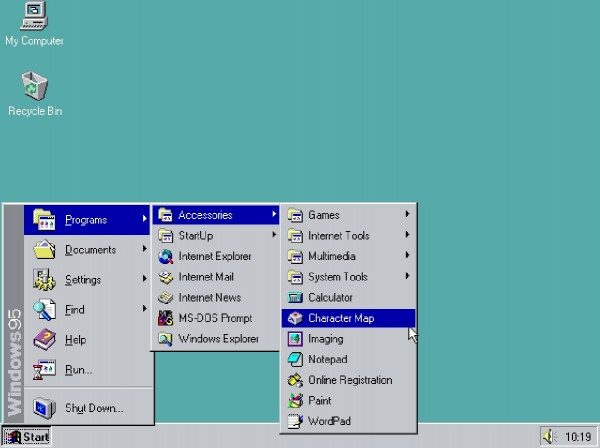Click the Imaging icon
600x448 pixels.
click(x=295, y=339)
